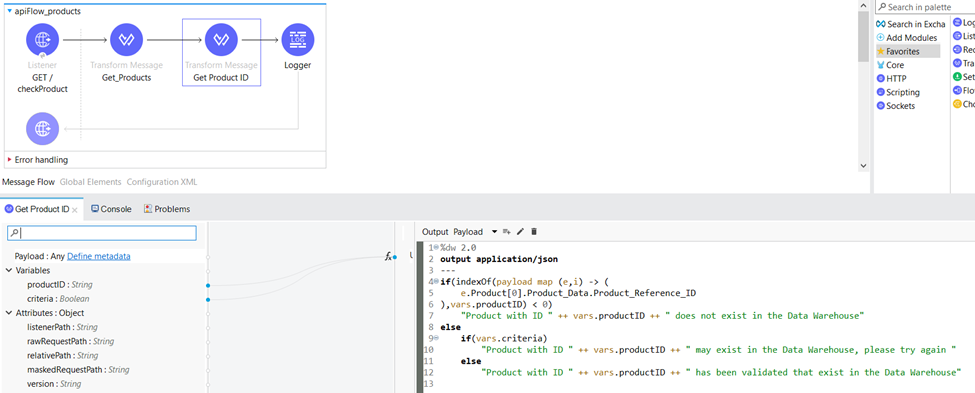
Task: Click the Flow Reference icon in the palette
Action: (957, 91)
